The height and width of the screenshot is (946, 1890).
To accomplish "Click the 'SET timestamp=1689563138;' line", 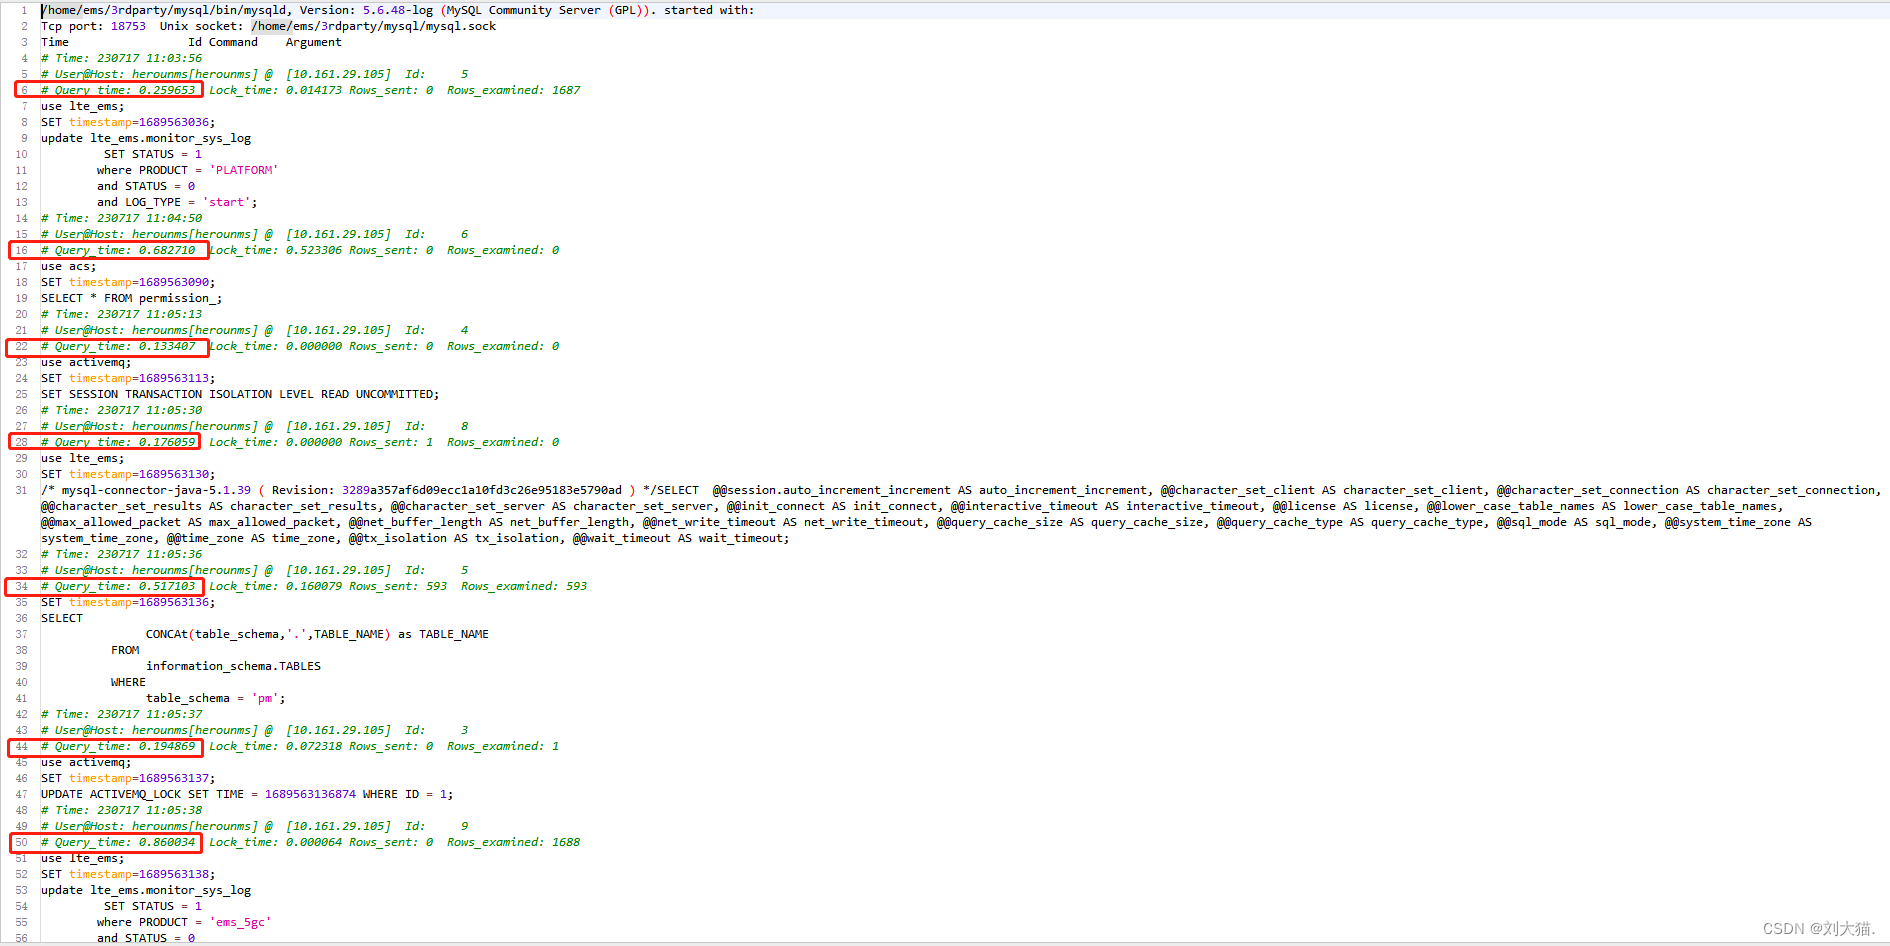I will coord(128,874).
